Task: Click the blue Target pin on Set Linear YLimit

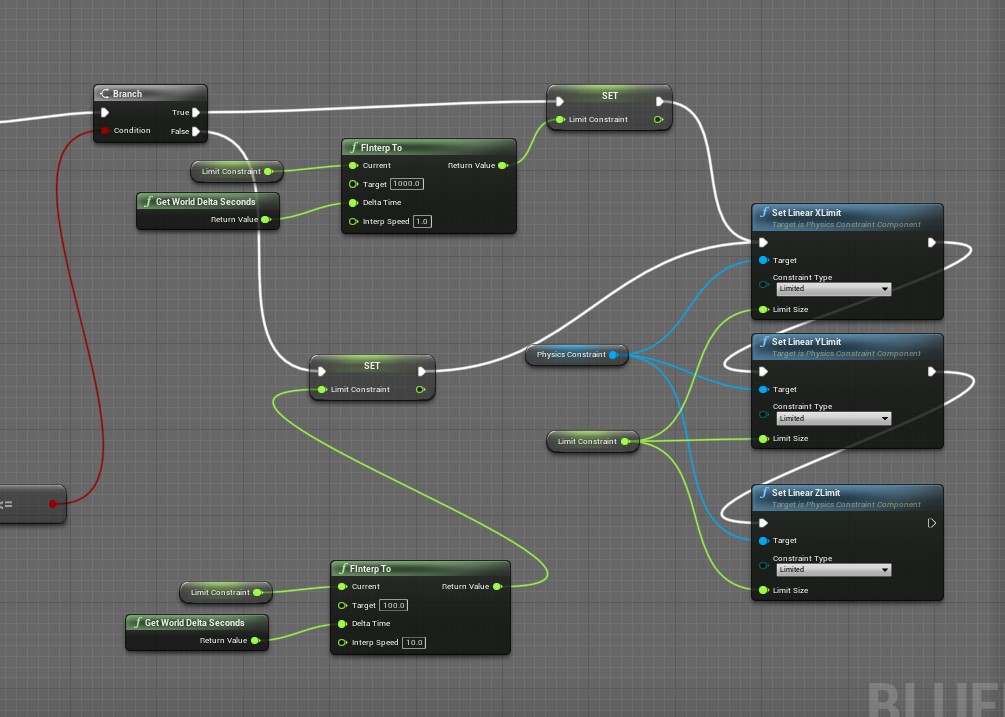Action: pos(763,390)
